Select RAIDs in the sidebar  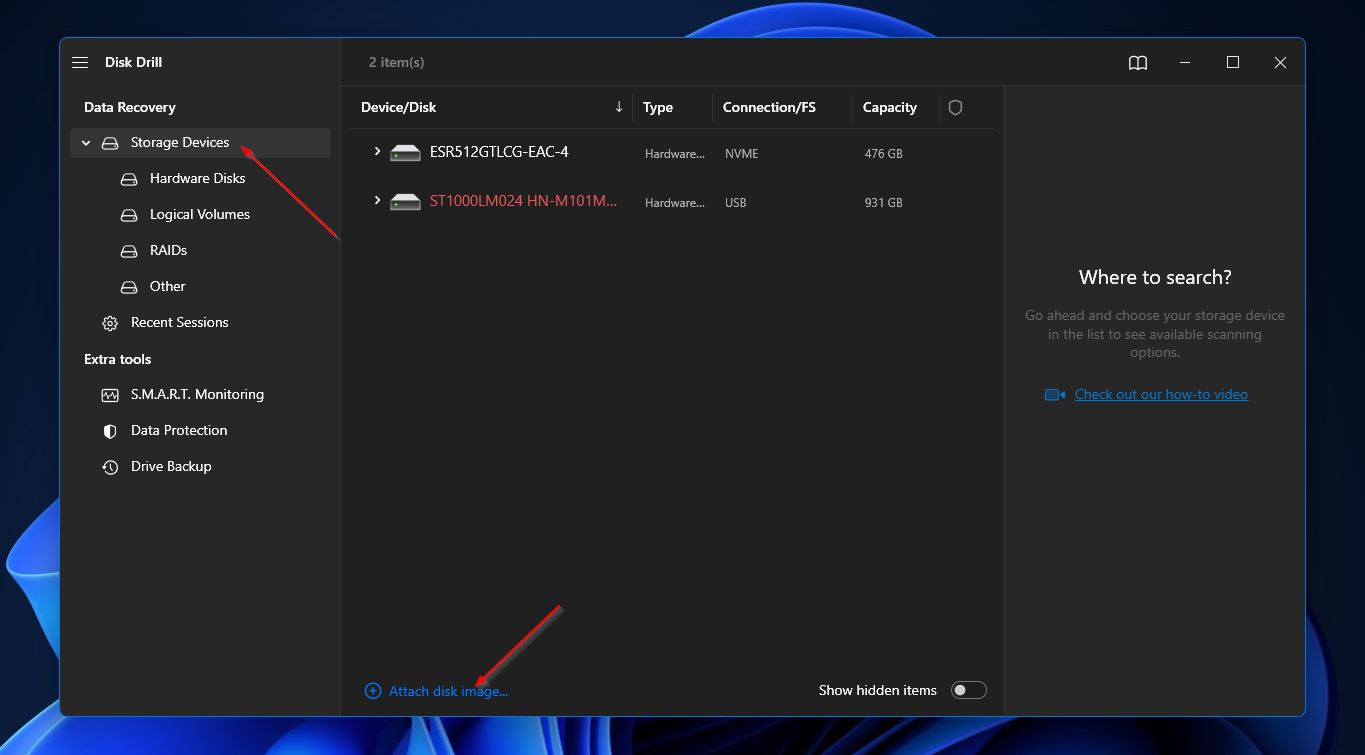(168, 250)
